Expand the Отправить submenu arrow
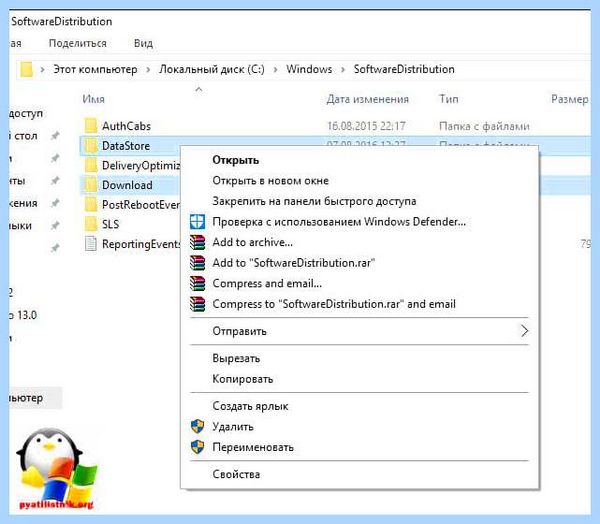The height and width of the screenshot is (524, 600). (524, 331)
